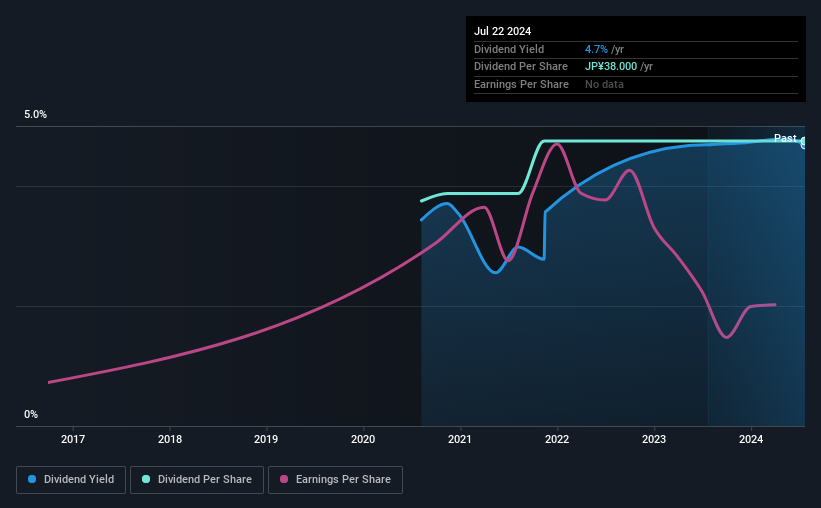821x508 pixels.
Task: Click the JP¥38.000 value in the tooltip
Action: click(610, 66)
